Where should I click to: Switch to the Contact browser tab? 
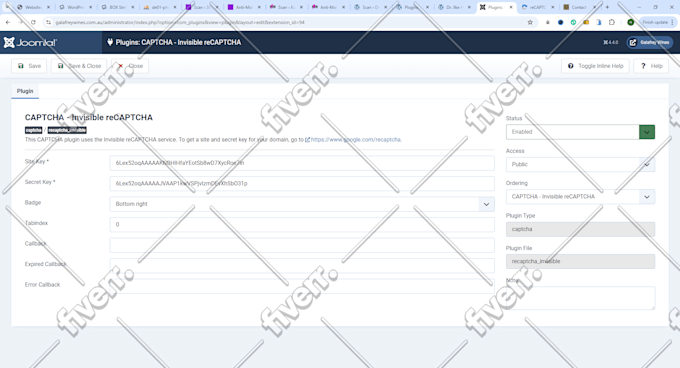point(580,7)
